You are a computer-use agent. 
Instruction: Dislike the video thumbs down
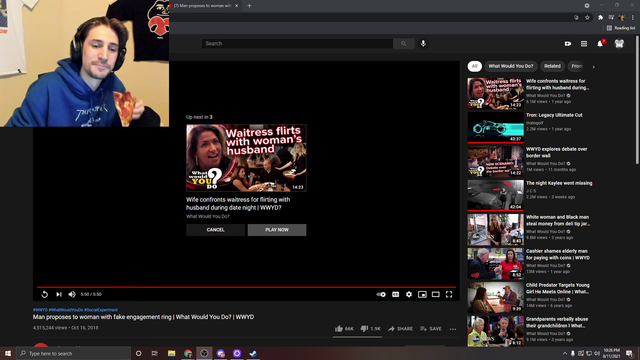pos(371,329)
